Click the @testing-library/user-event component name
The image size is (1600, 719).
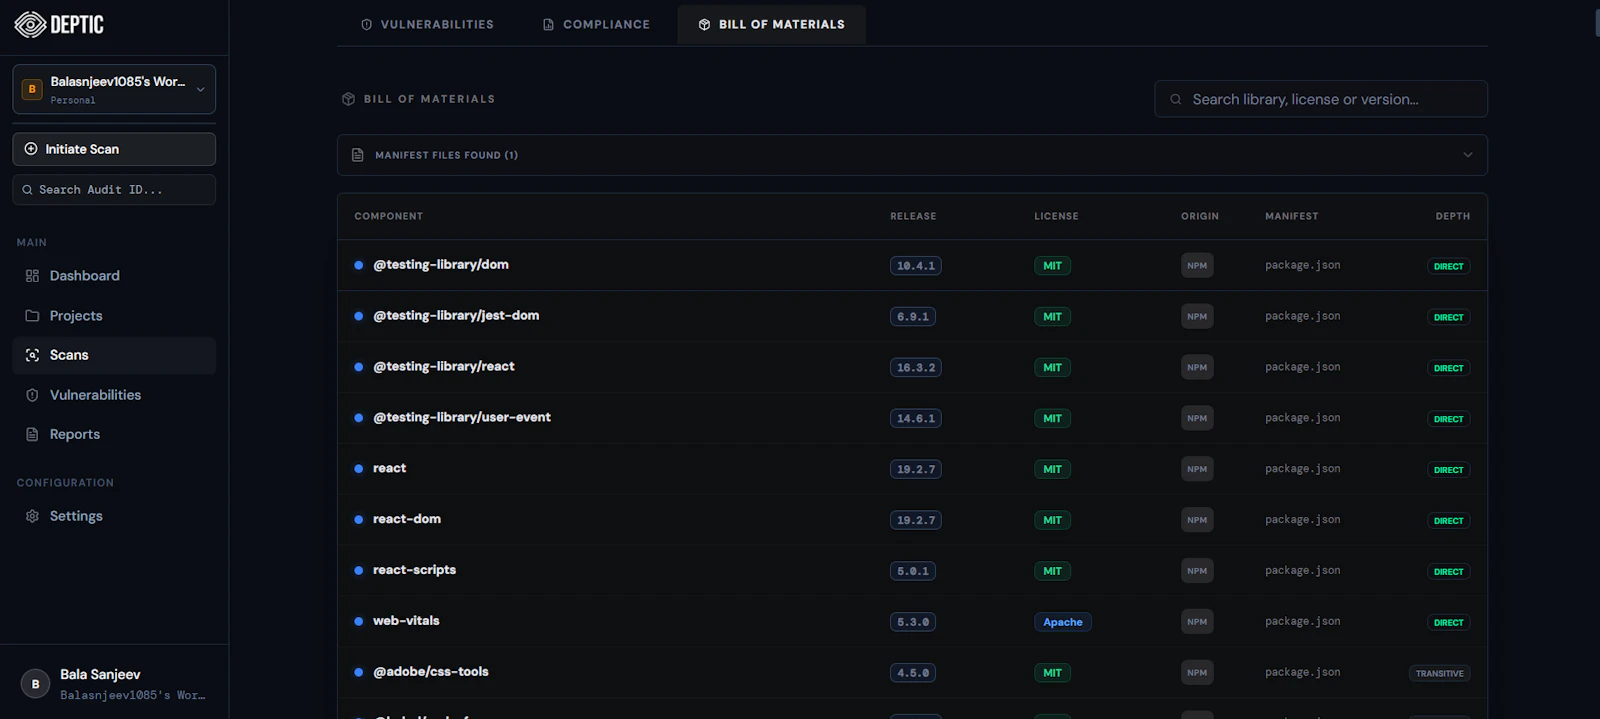point(462,418)
